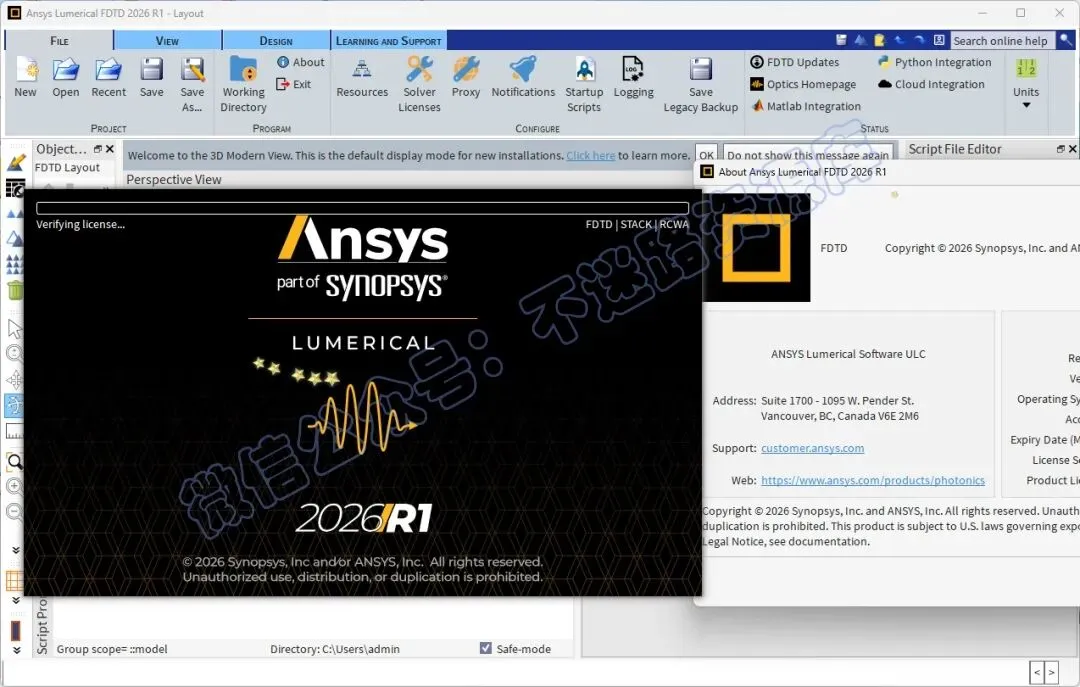Open Notifications settings

coord(523,76)
